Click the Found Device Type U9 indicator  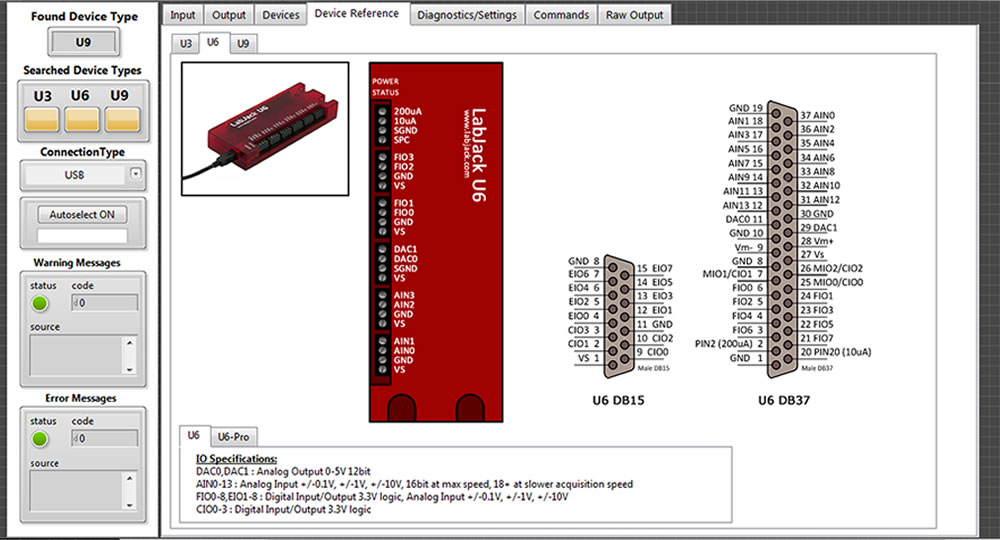[84, 43]
